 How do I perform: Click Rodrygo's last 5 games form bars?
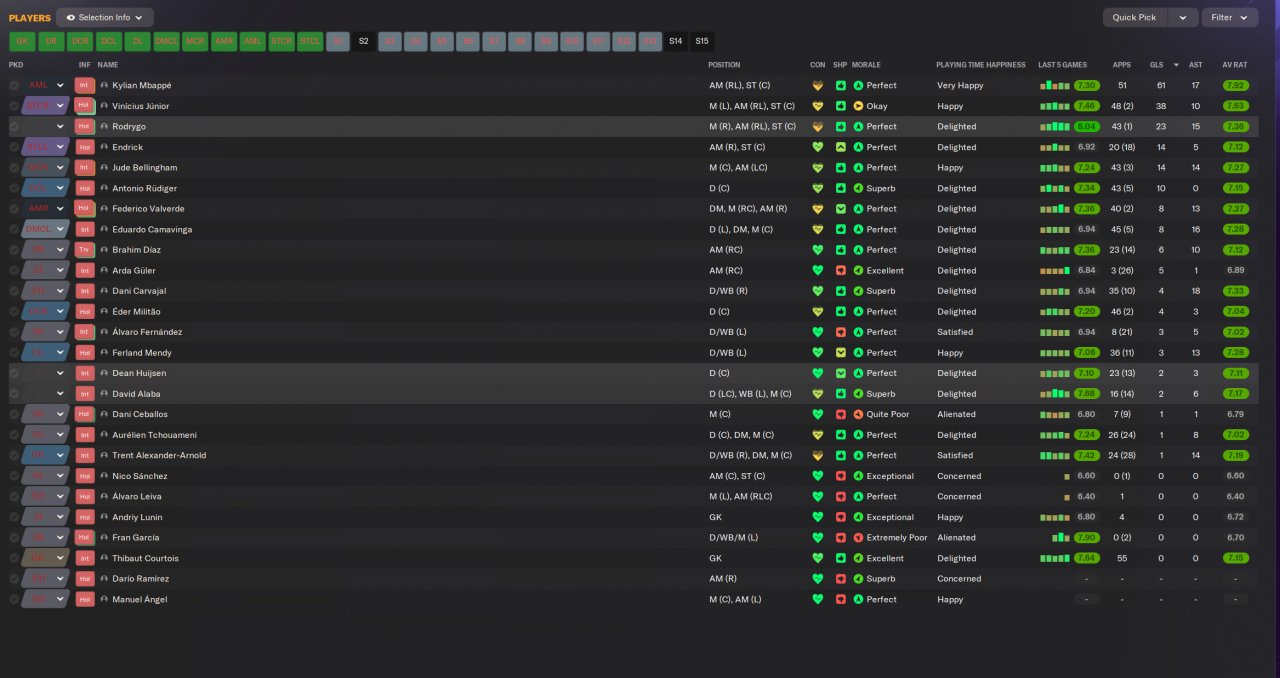(x=1054, y=127)
